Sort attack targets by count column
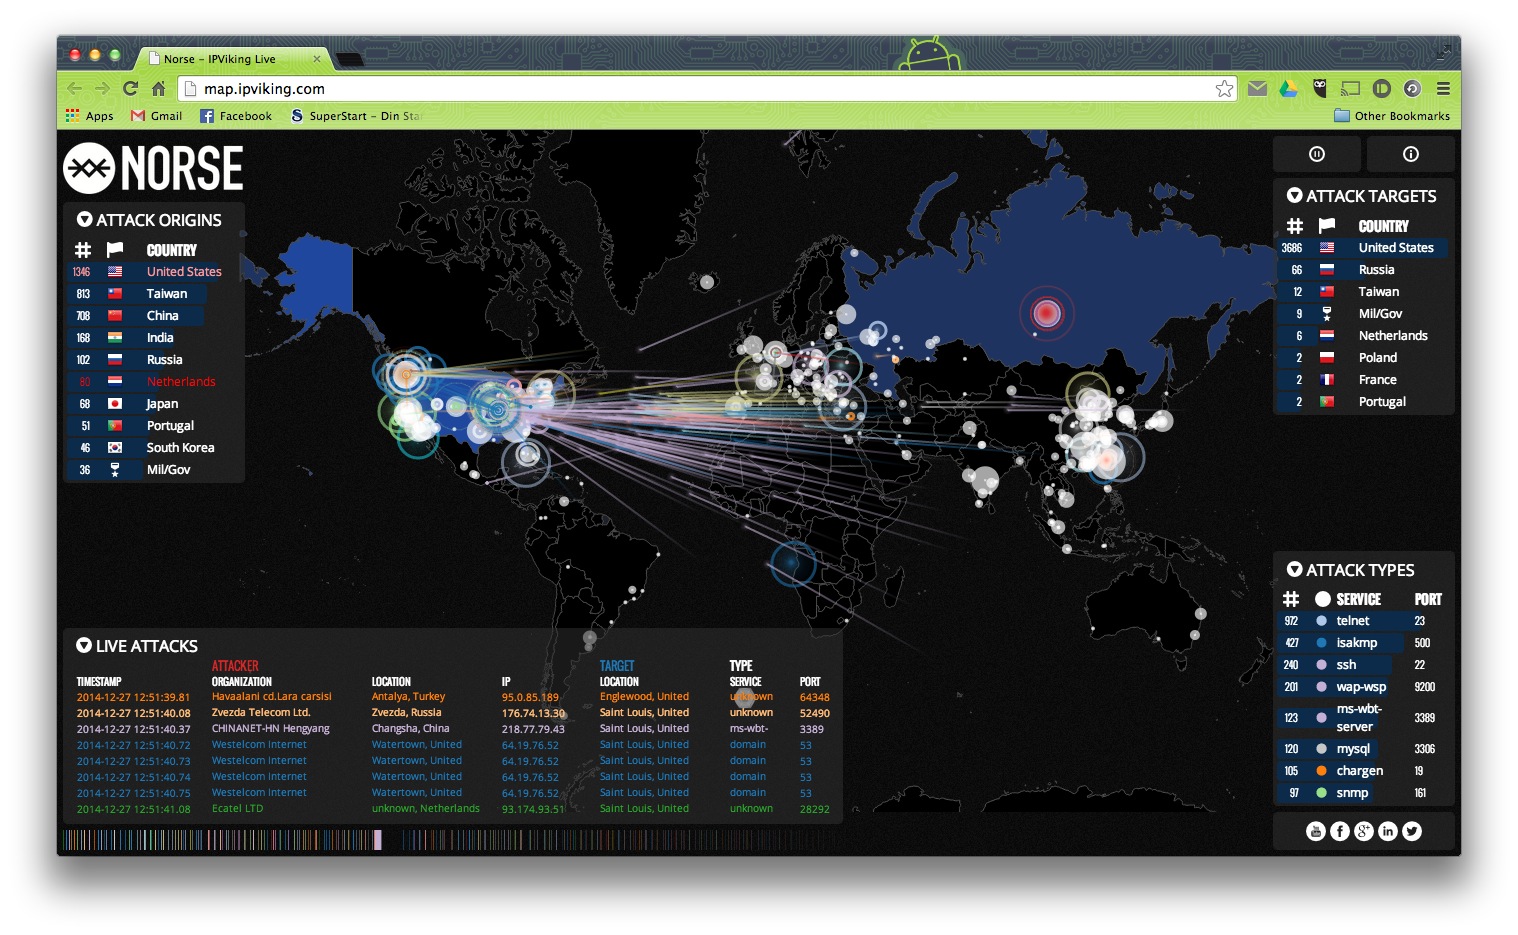This screenshot has height=935, width=1518. tap(1295, 225)
